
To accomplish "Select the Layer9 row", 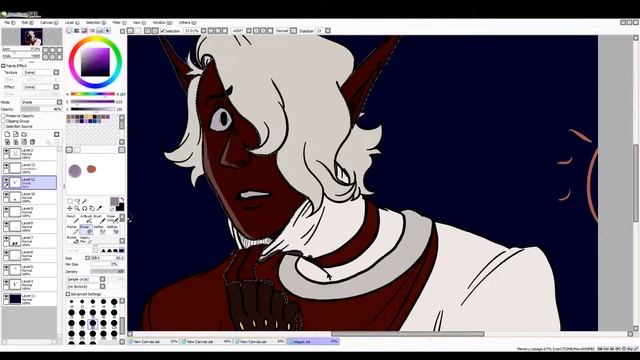I will [29, 211].
